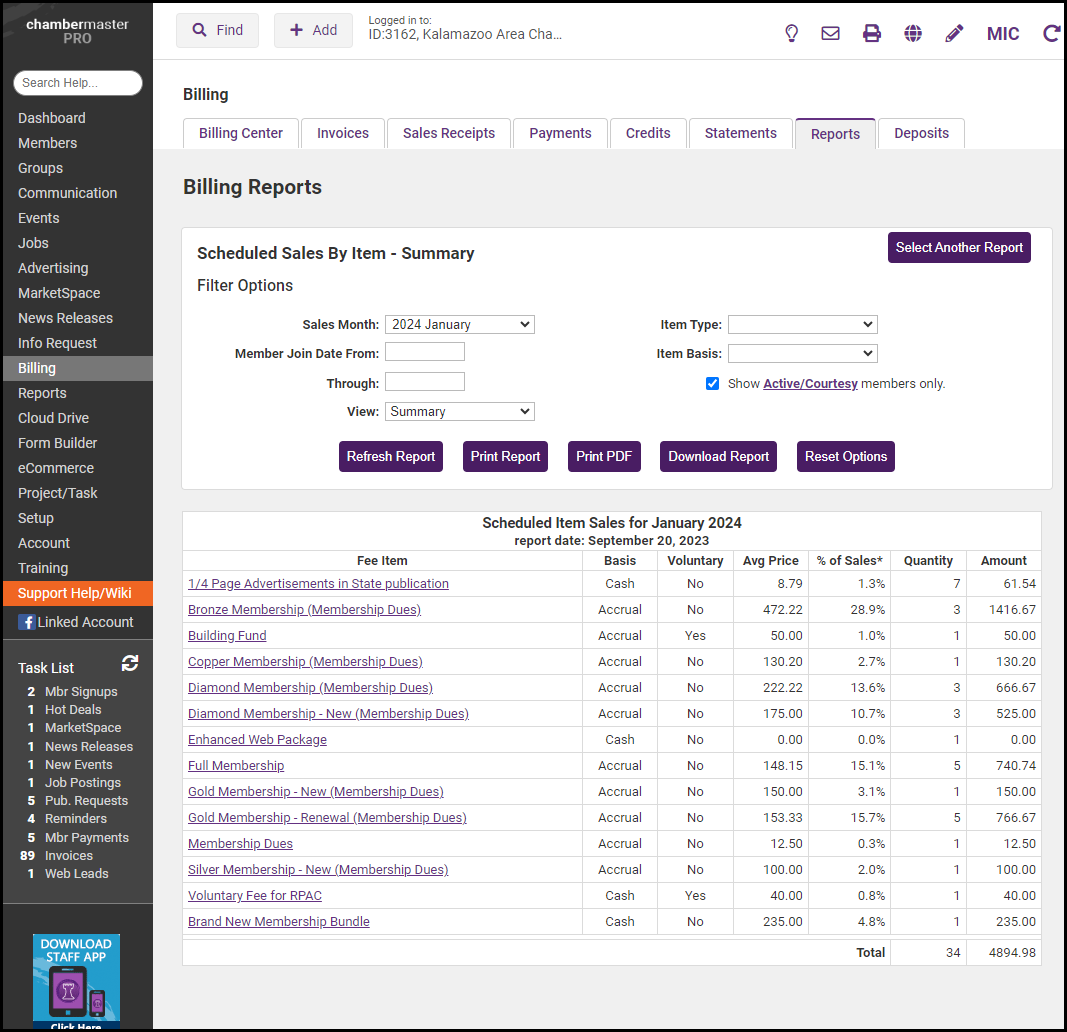Open the Sales Month dropdown
1067x1032 pixels.
click(x=459, y=324)
